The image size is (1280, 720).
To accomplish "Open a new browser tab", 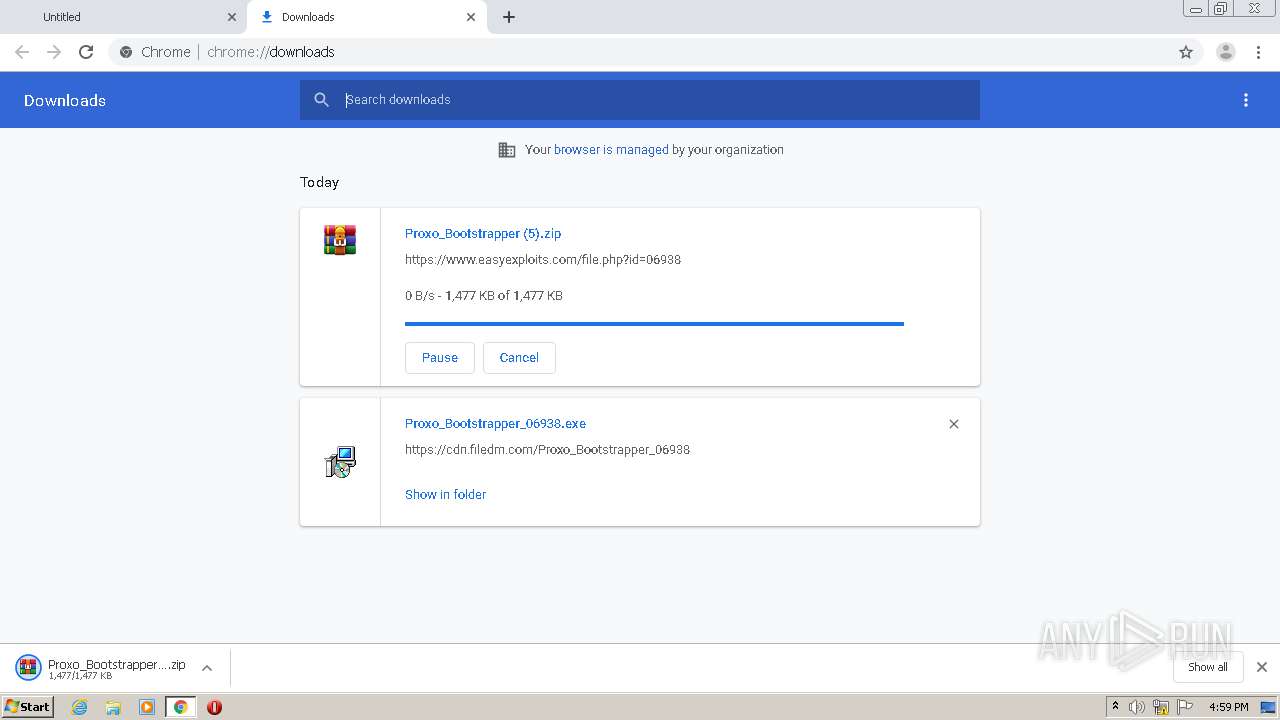I will pyautogui.click(x=509, y=17).
